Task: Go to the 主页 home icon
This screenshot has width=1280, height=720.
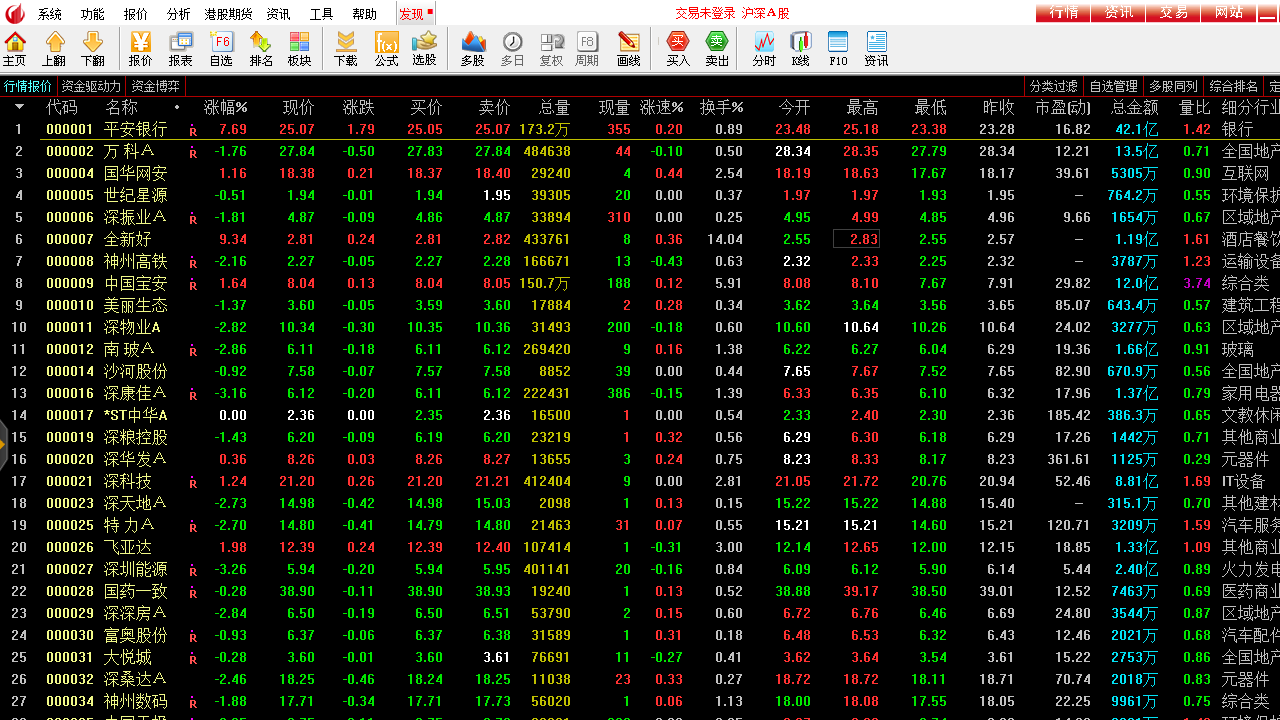Action: [x=15, y=48]
